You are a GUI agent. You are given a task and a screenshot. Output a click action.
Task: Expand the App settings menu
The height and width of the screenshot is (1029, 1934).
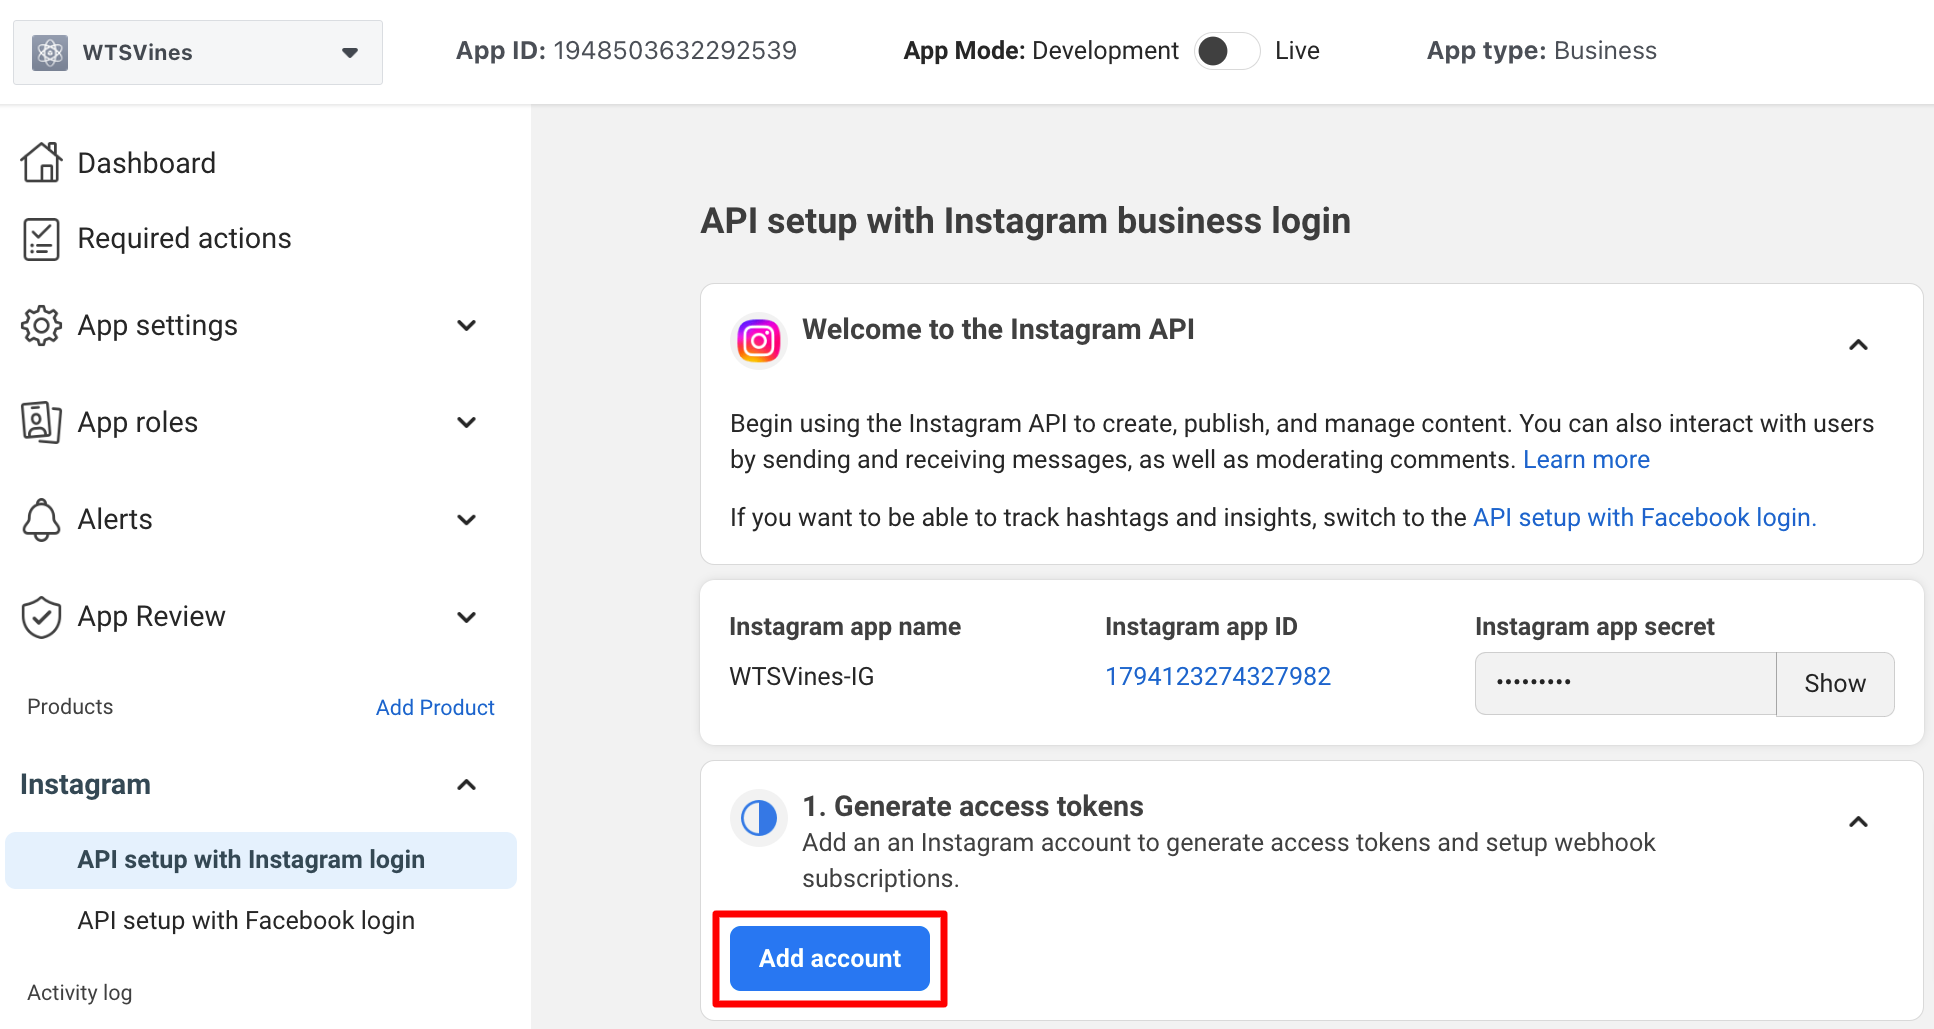click(x=466, y=326)
